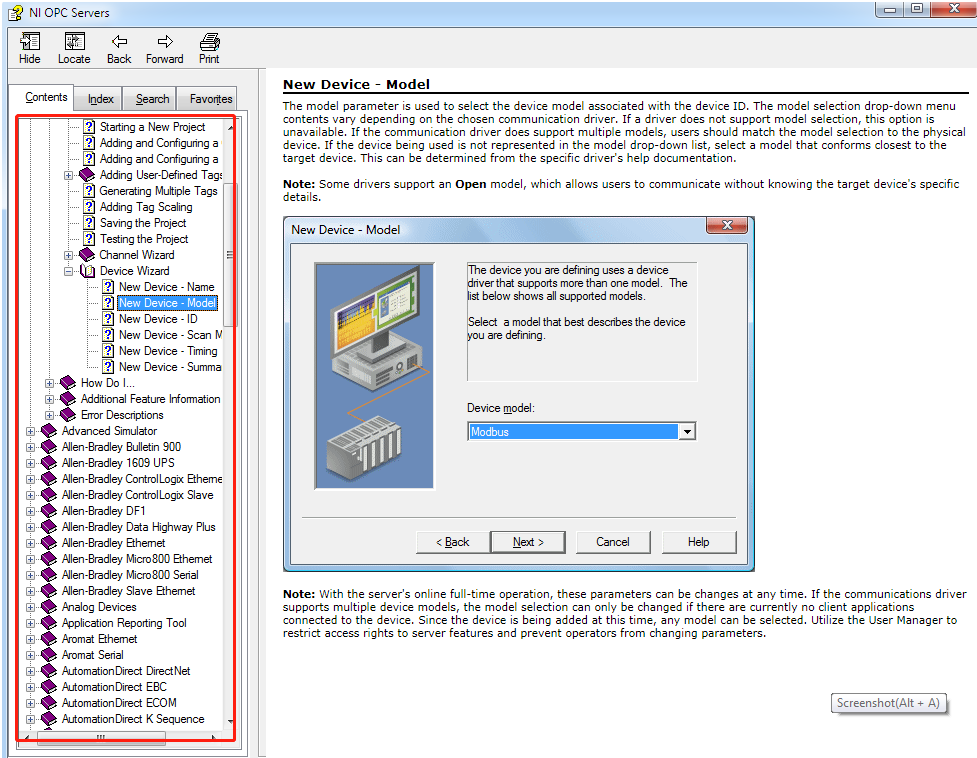
Task: Click the open book icon beside Device Wizard
Action: [x=88, y=271]
